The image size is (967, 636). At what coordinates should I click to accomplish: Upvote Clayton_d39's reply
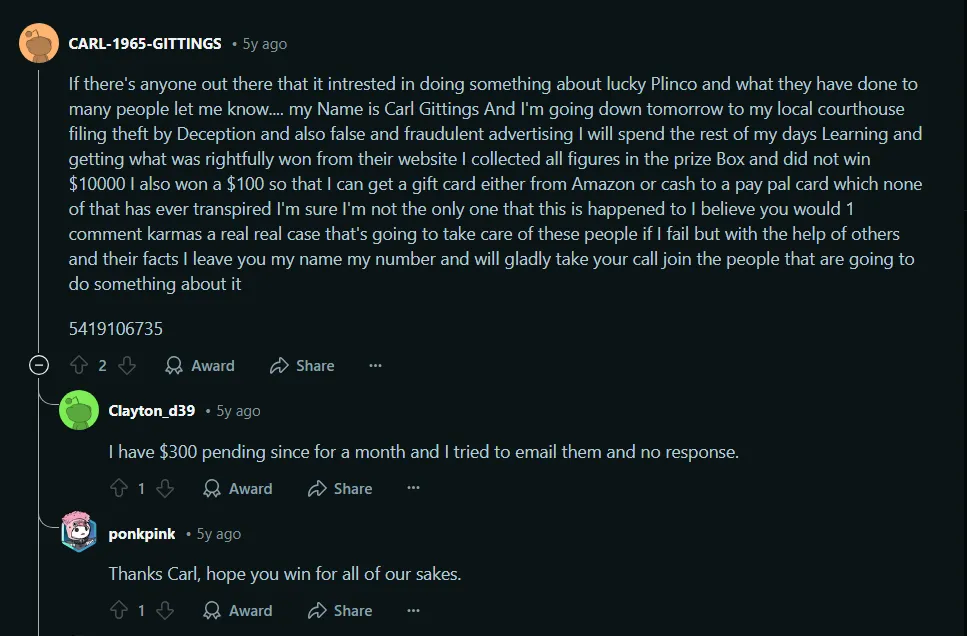tap(118, 488)
